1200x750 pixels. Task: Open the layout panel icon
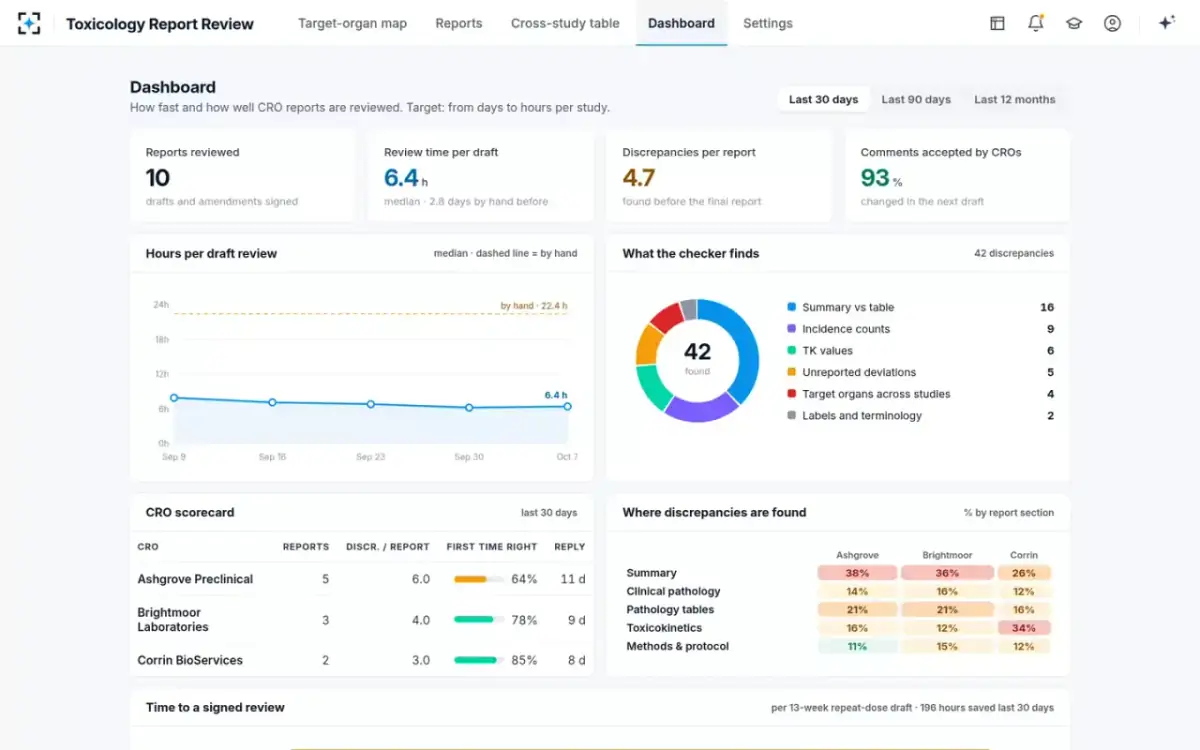point(997,23)
